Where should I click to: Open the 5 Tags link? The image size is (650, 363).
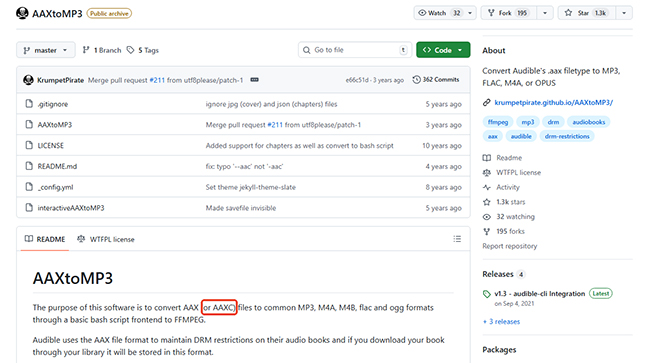[143, 50]
